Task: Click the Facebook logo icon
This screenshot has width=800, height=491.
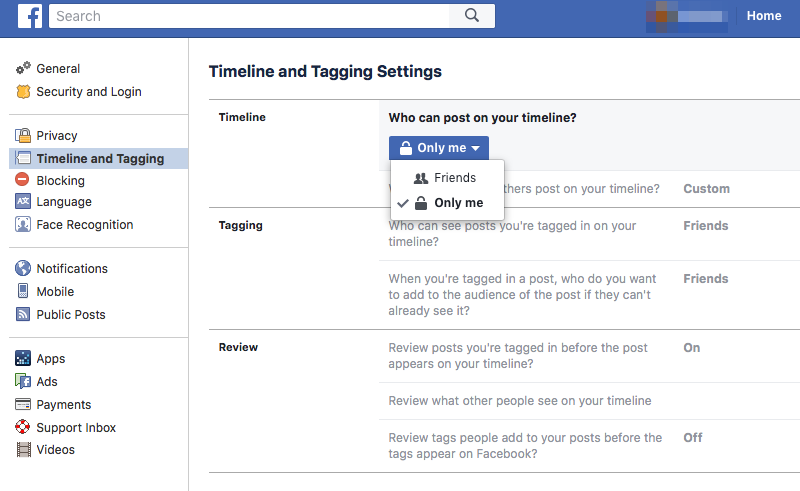Action: click(x=30, y=16)
